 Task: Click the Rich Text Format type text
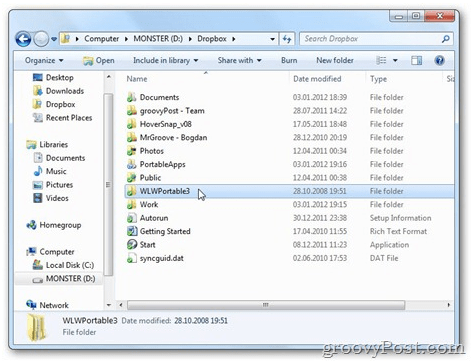tap(398, 231)
